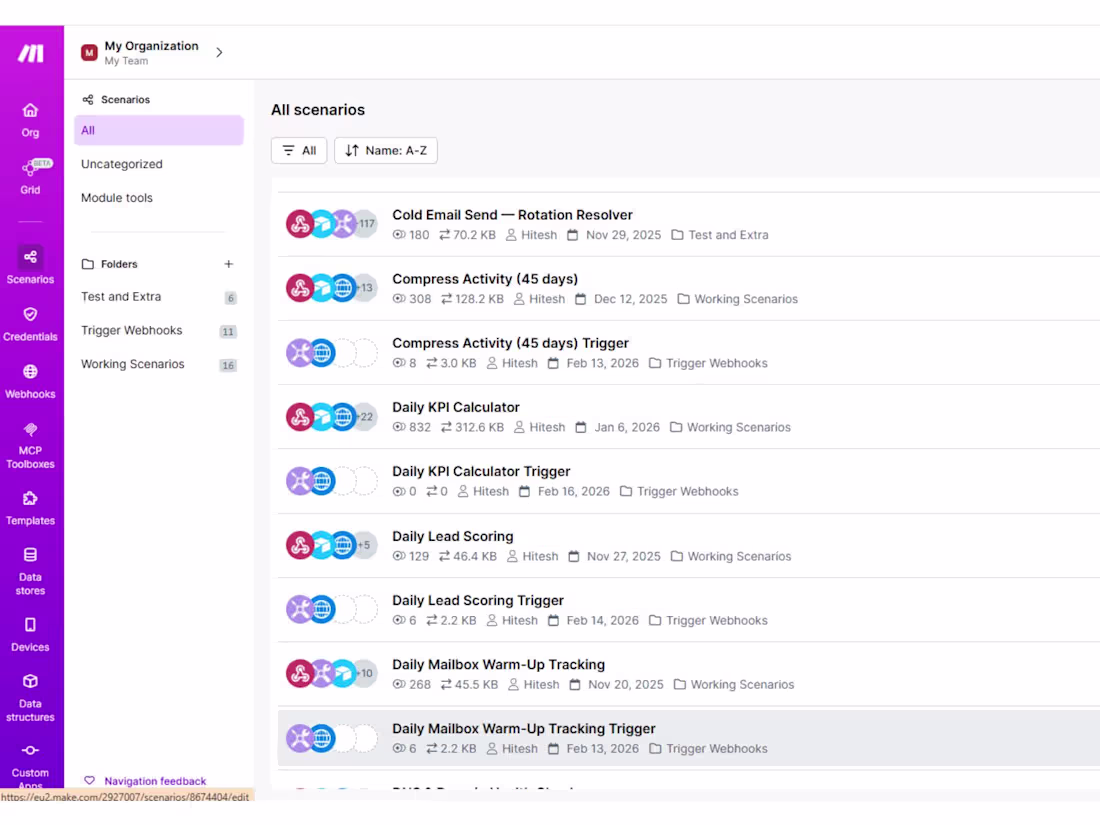Open Daily Mailbox Warm-Up Tracking scenario
Screen dimensions: 1100x825
[498, 664]
